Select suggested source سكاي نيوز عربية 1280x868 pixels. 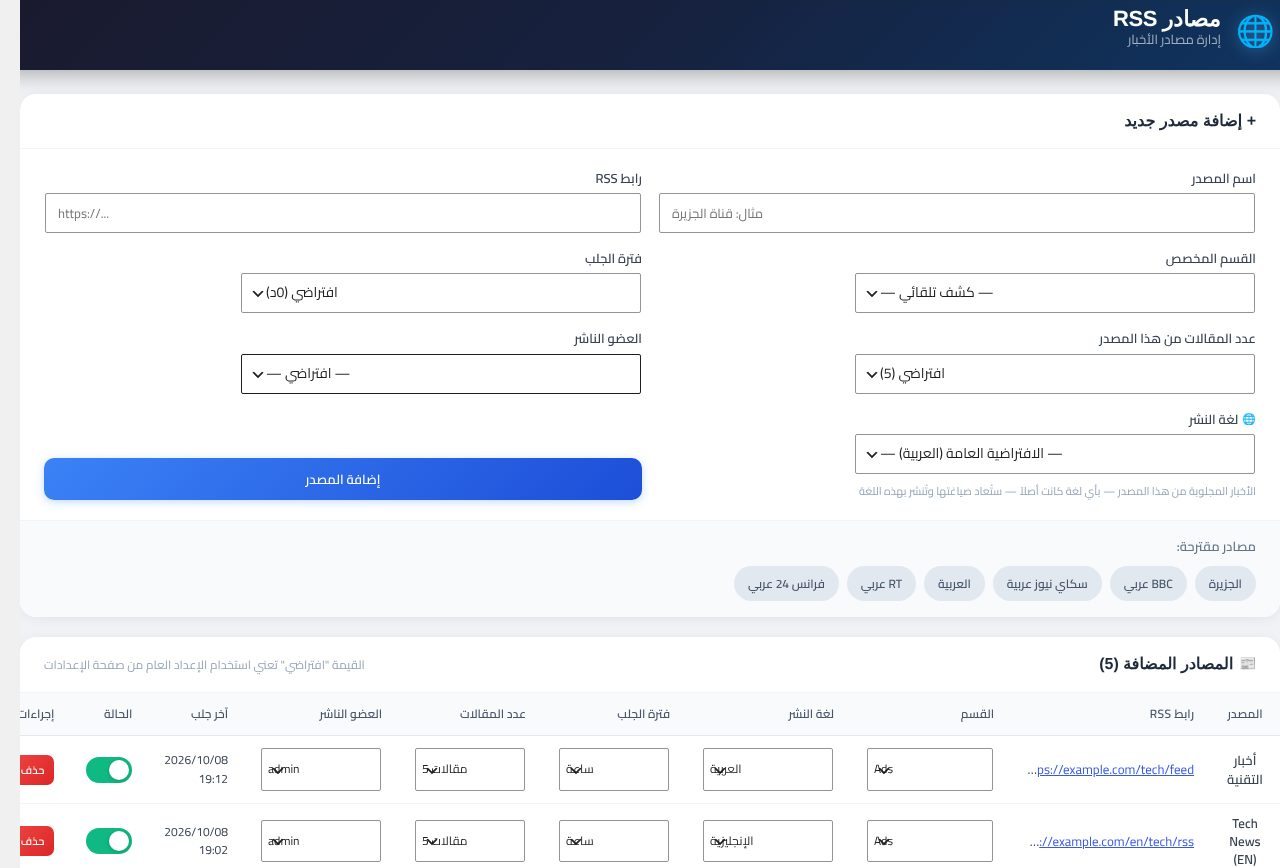click(1047, 584)
